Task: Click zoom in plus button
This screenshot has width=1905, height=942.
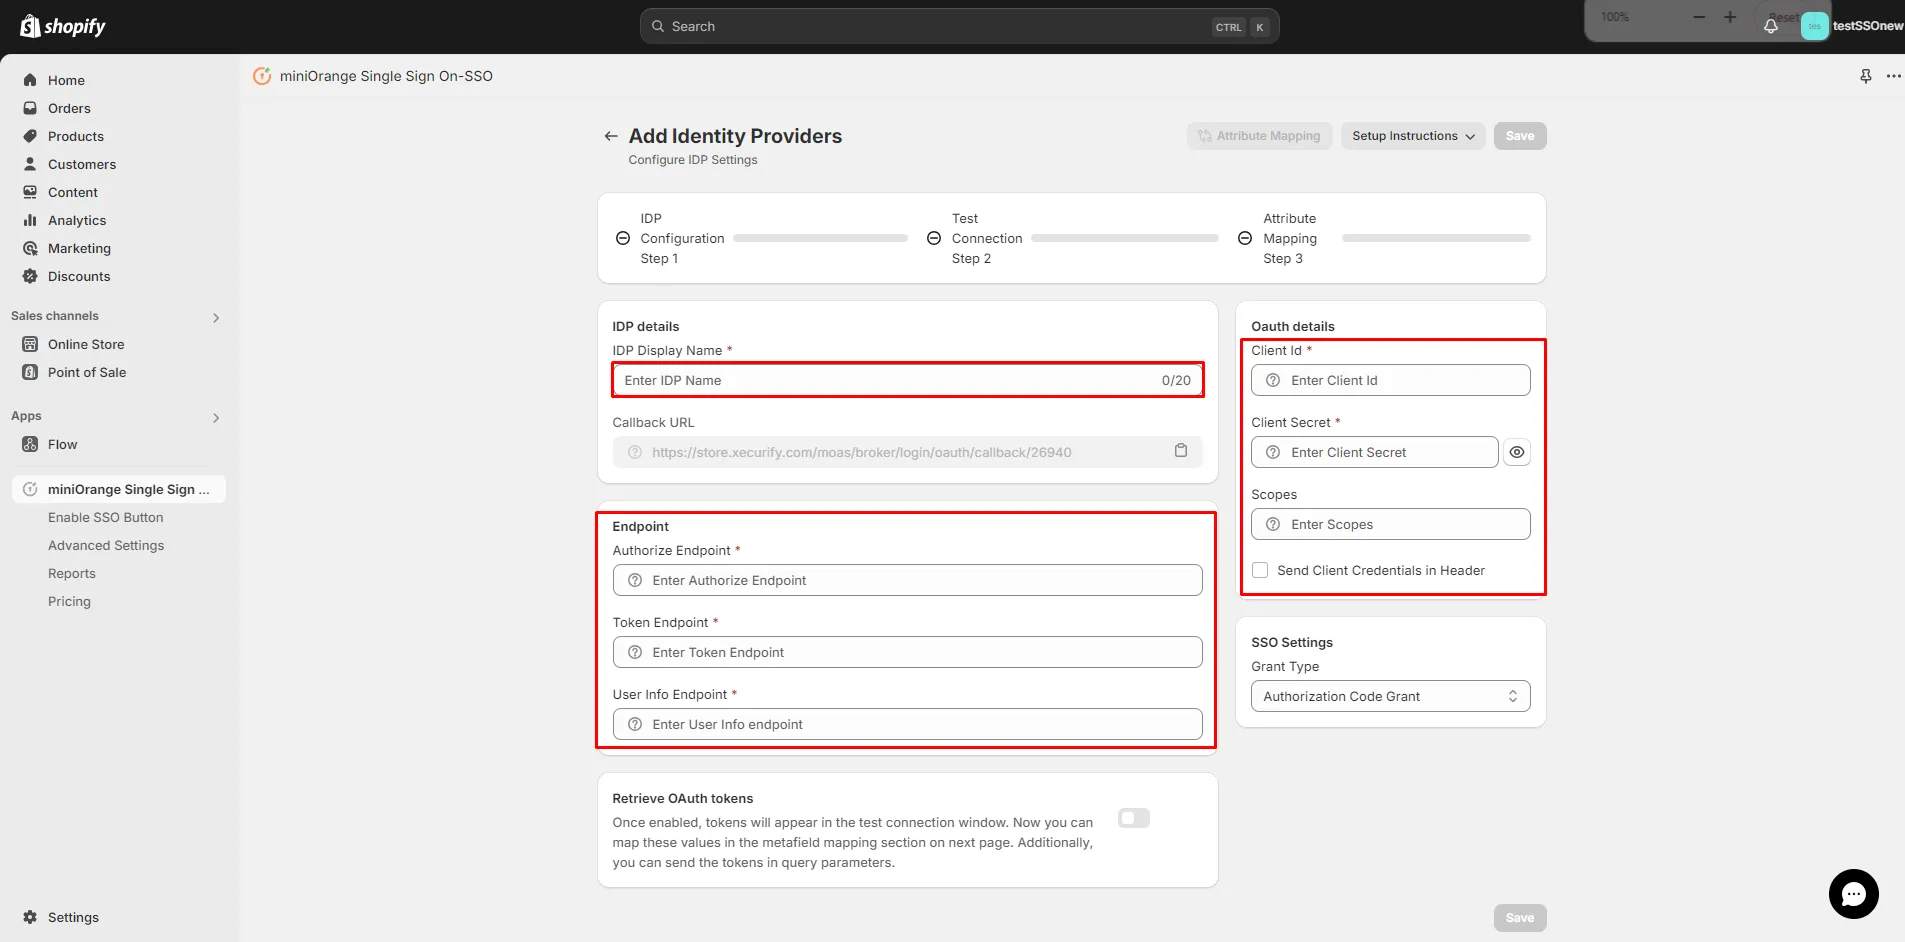Action: point(1730,17)
